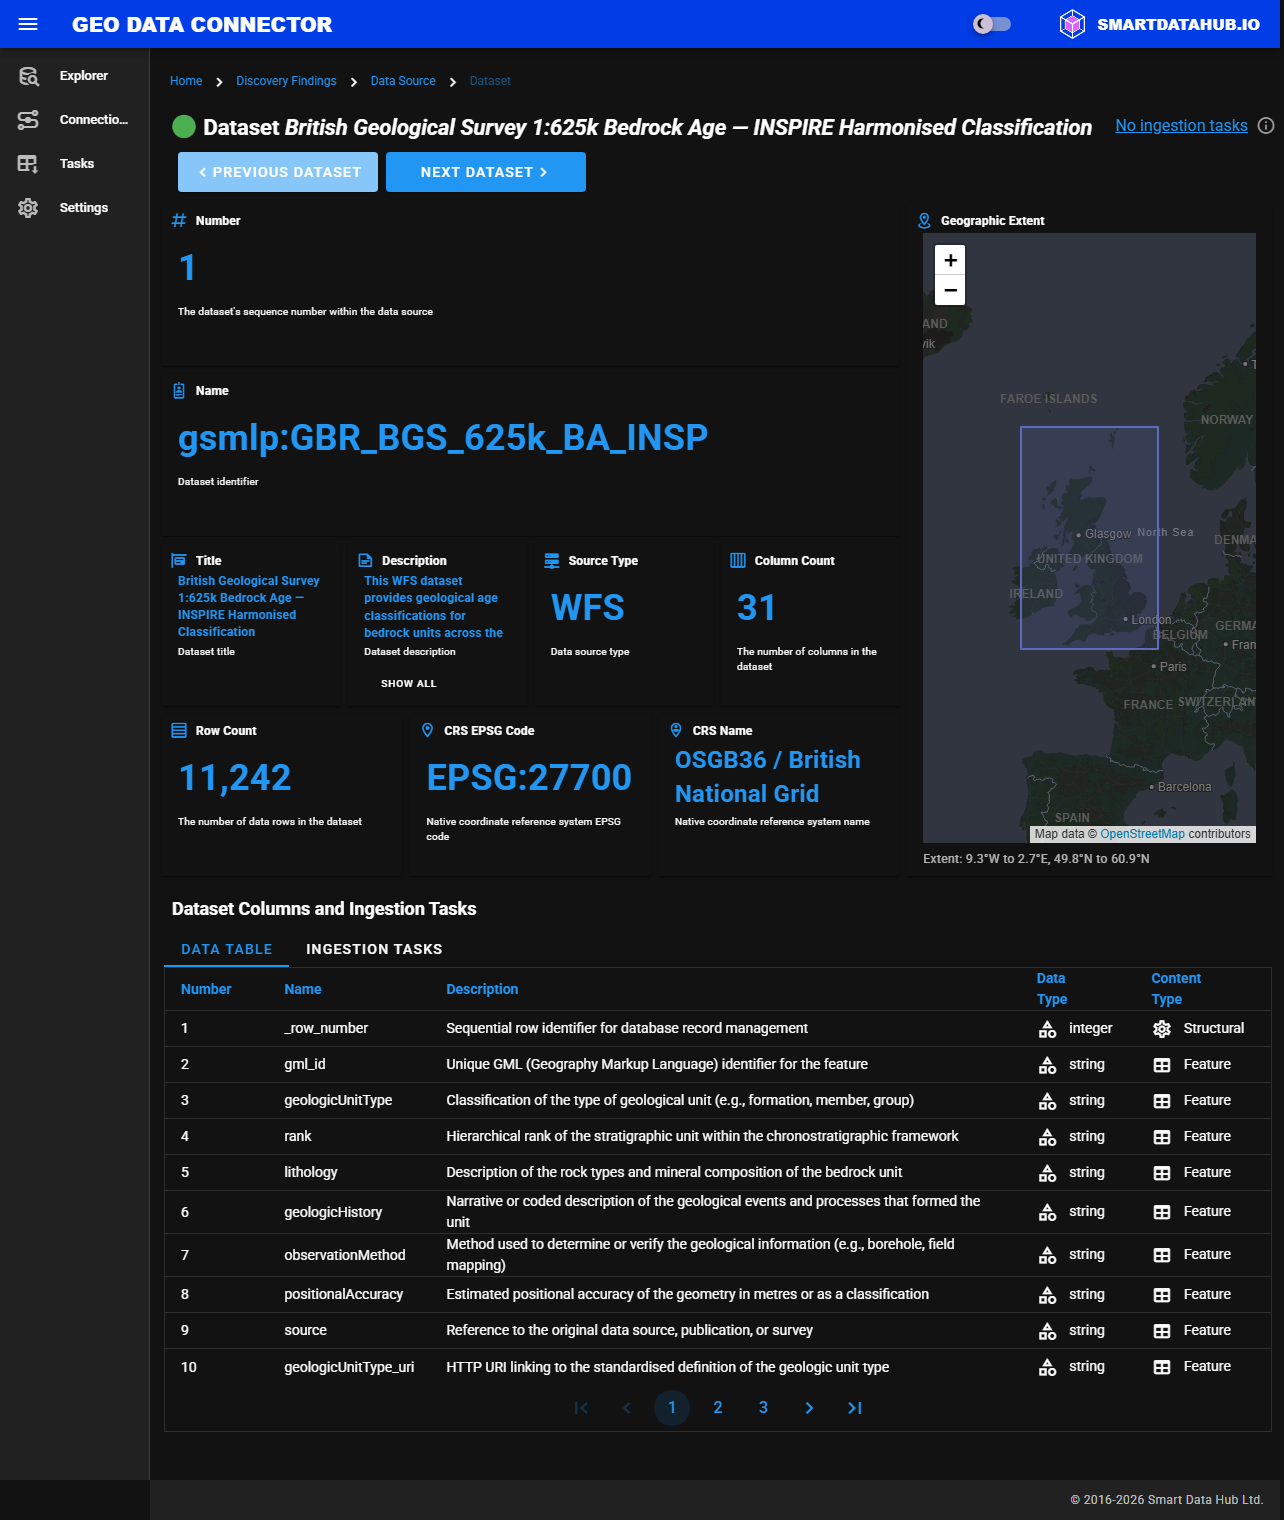Jump to the last table page

855,1408
